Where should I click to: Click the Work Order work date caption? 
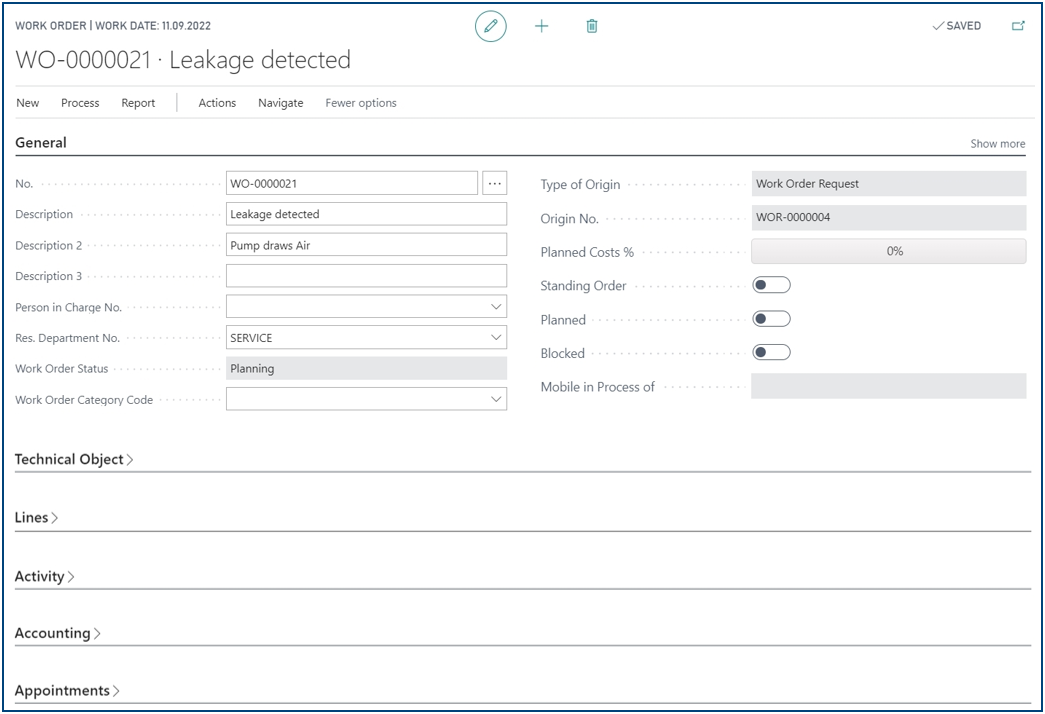point(113,26)
